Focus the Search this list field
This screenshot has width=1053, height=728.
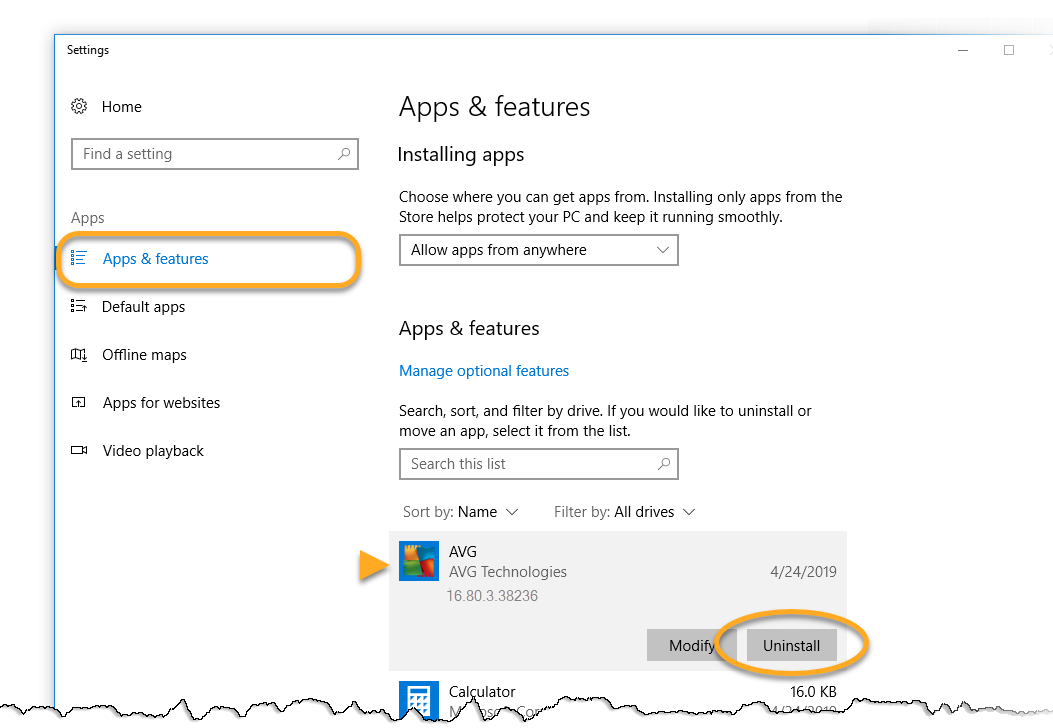(x=539, y=464)
